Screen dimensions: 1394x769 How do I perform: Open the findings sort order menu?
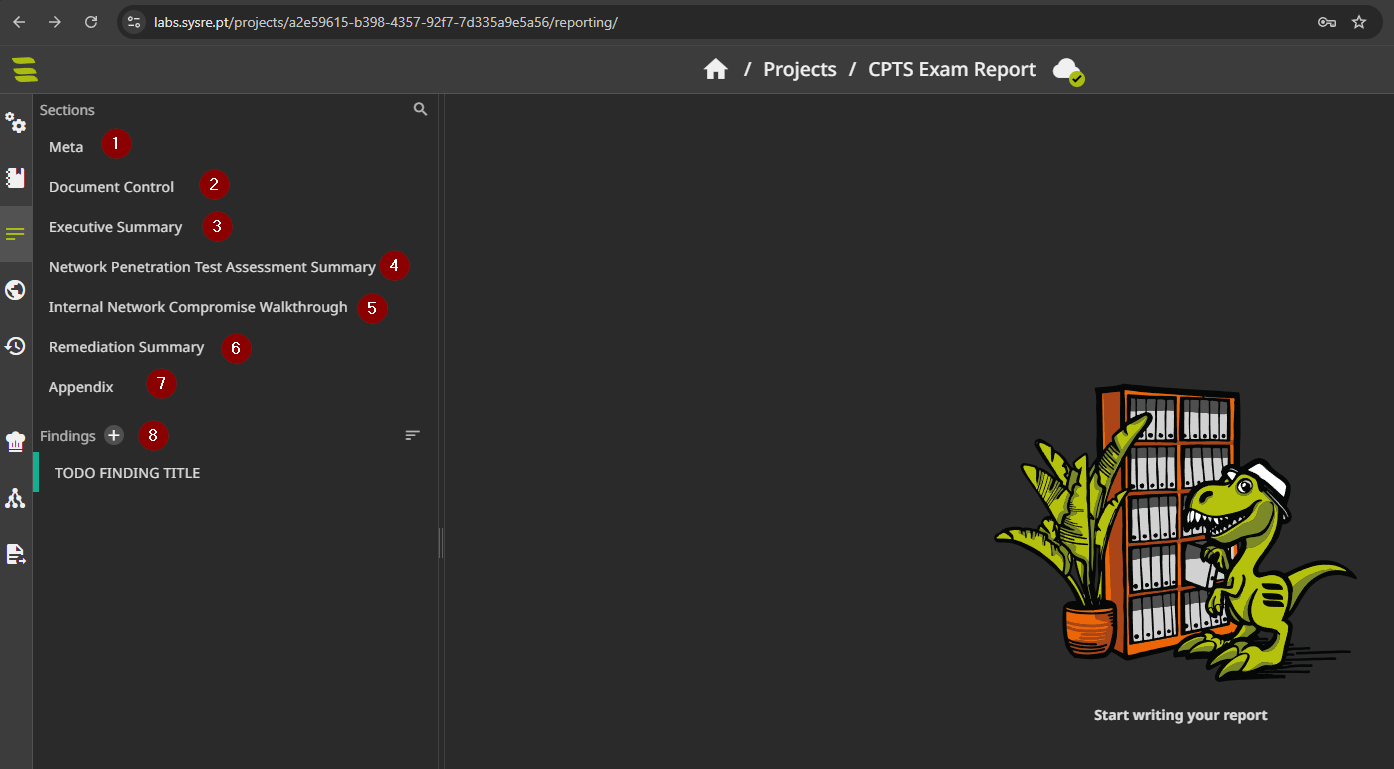[412, 435]
